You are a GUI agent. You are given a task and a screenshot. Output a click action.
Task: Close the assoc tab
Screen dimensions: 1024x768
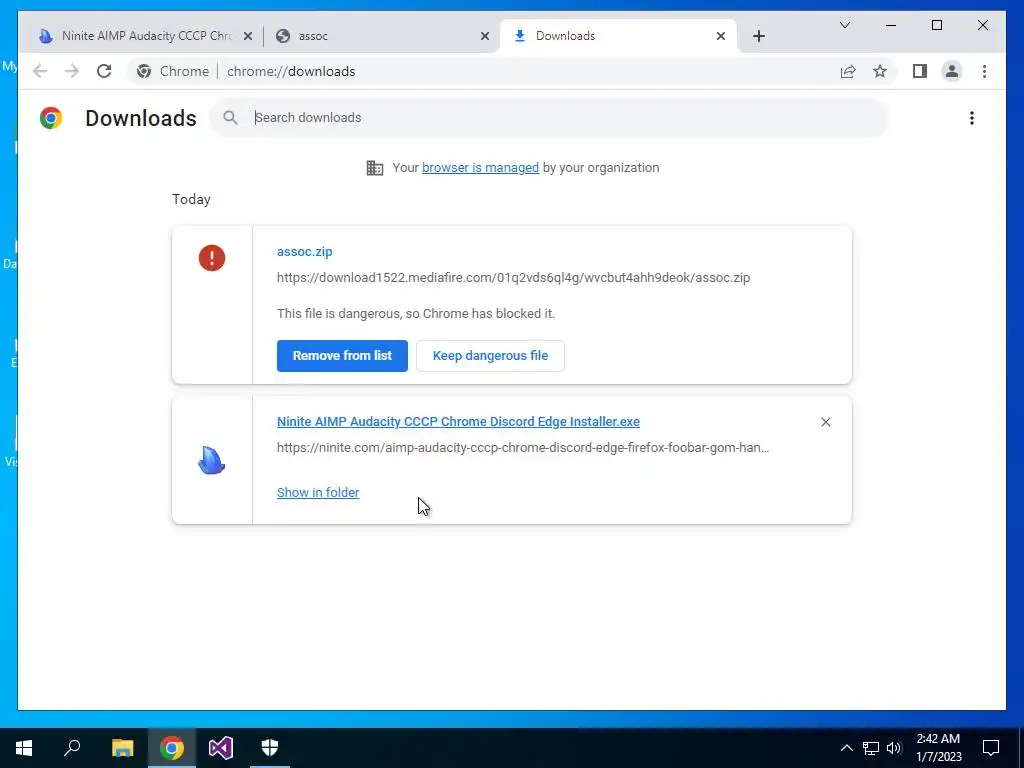coord(485,36)
